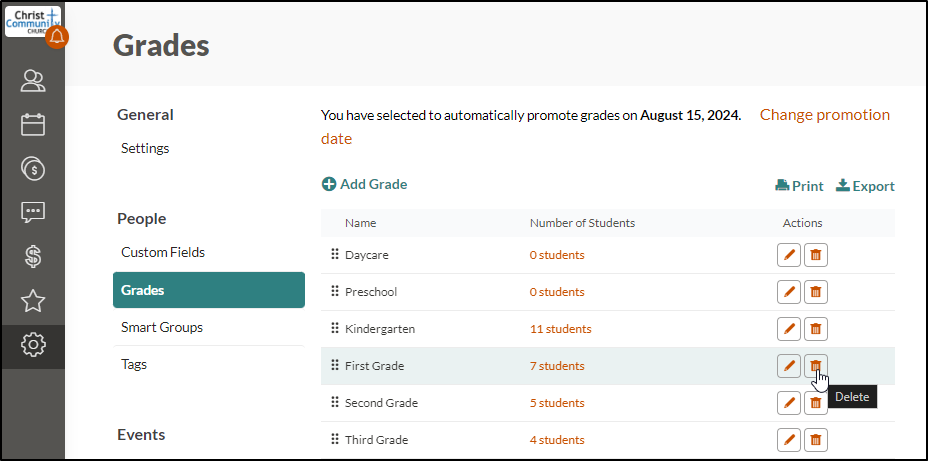Click the Add Grade button
Viewport: 928px width, 461px height.
[365, 184]
